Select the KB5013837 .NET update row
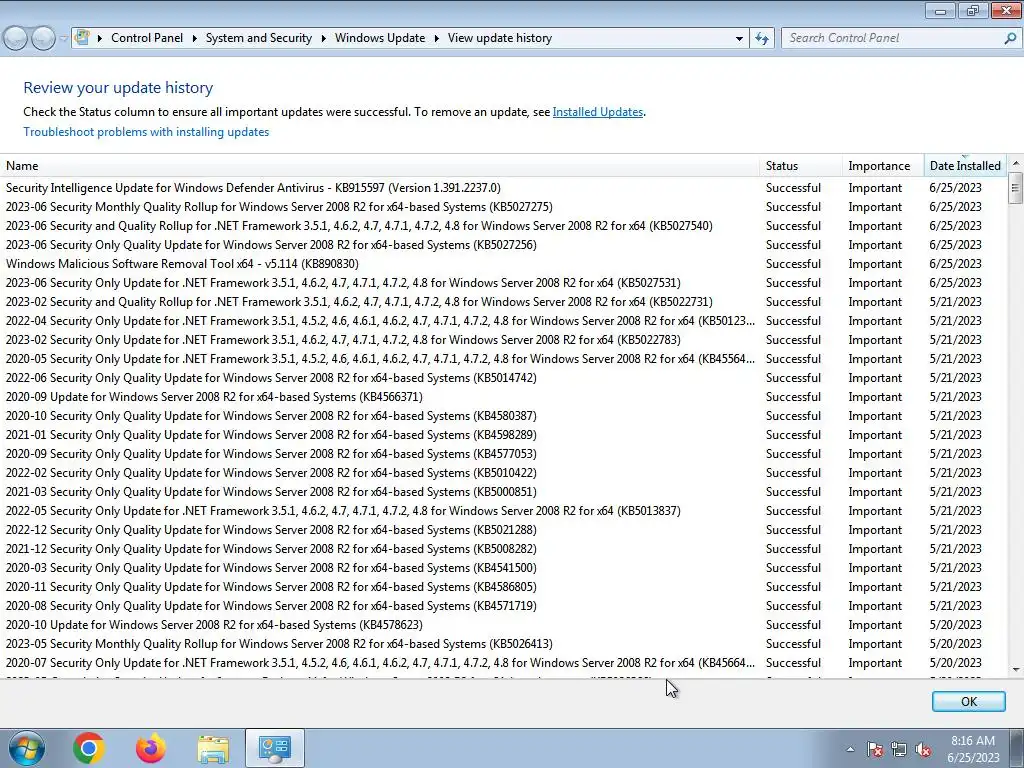This screenshot has width=1024, height=768. click(x=503, y=511)
